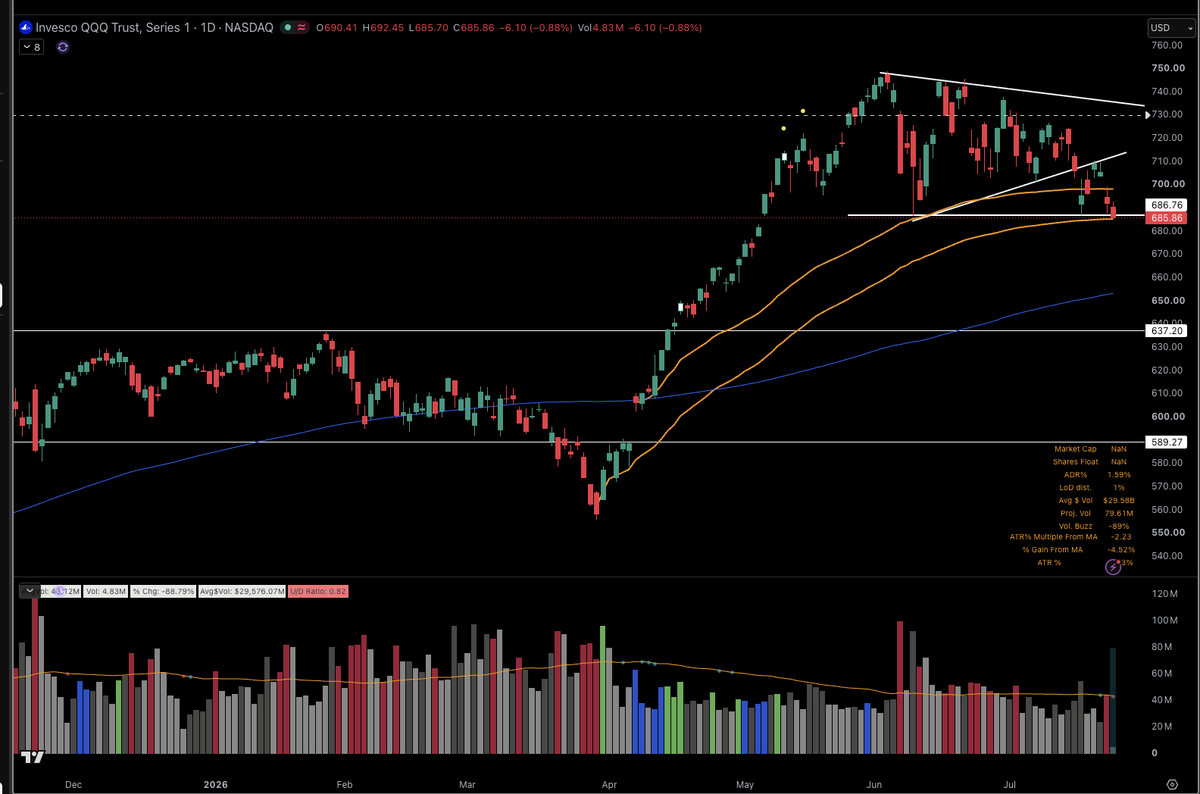The image size is (1200, 794).
Task: Click the pink approximate-data indicator icon
Action: [302, 28]
